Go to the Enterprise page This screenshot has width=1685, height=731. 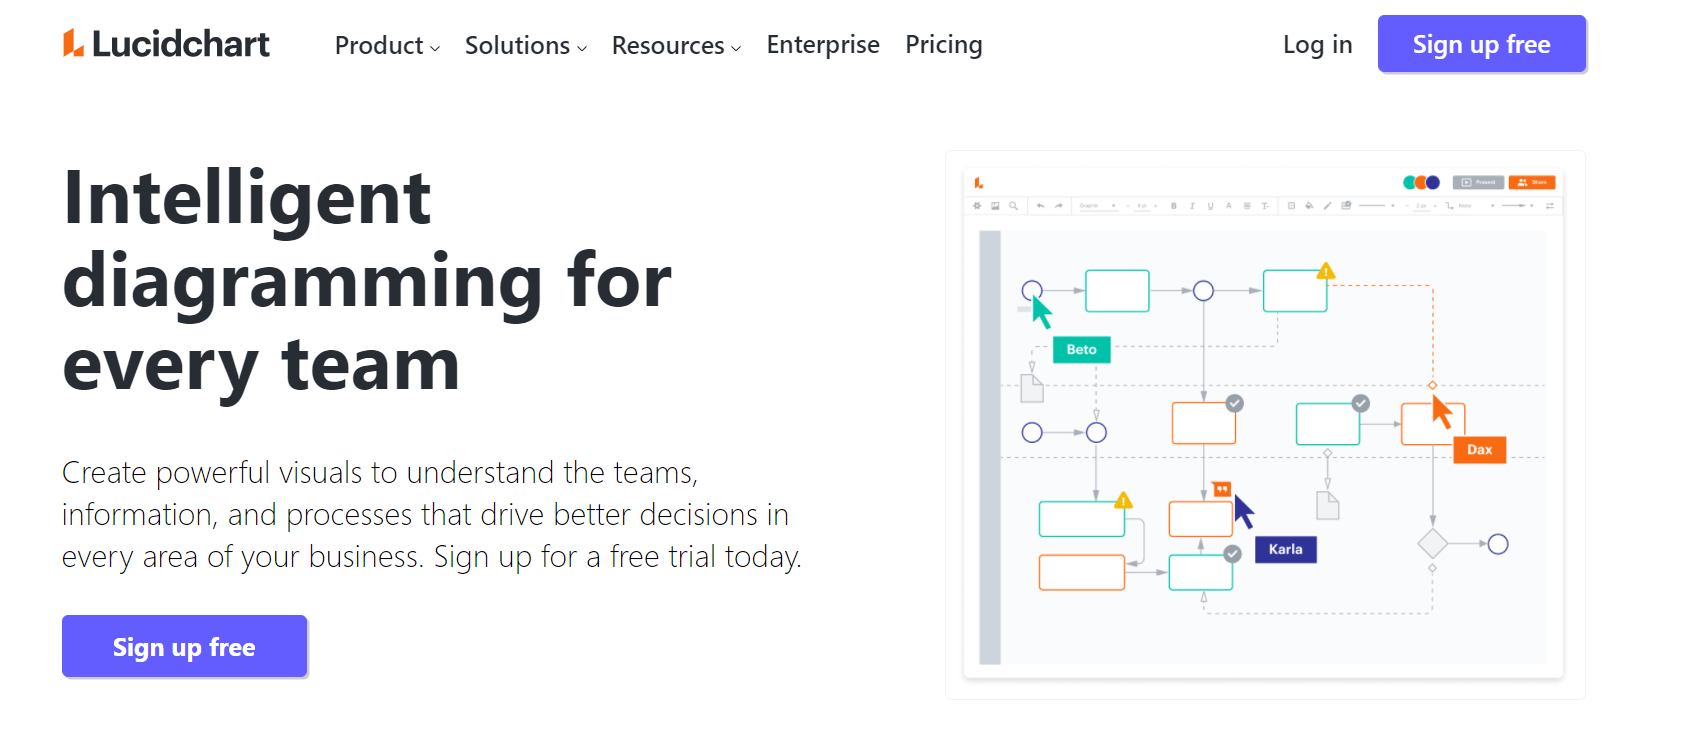click(823, 45)
